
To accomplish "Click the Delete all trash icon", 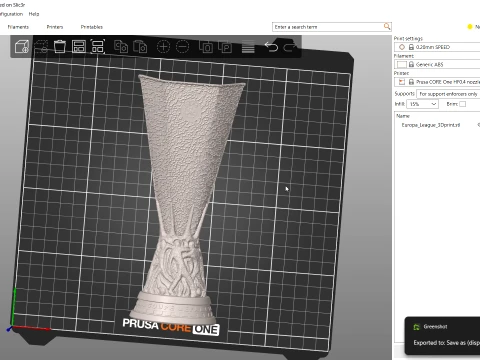I will tap(60, 47).
